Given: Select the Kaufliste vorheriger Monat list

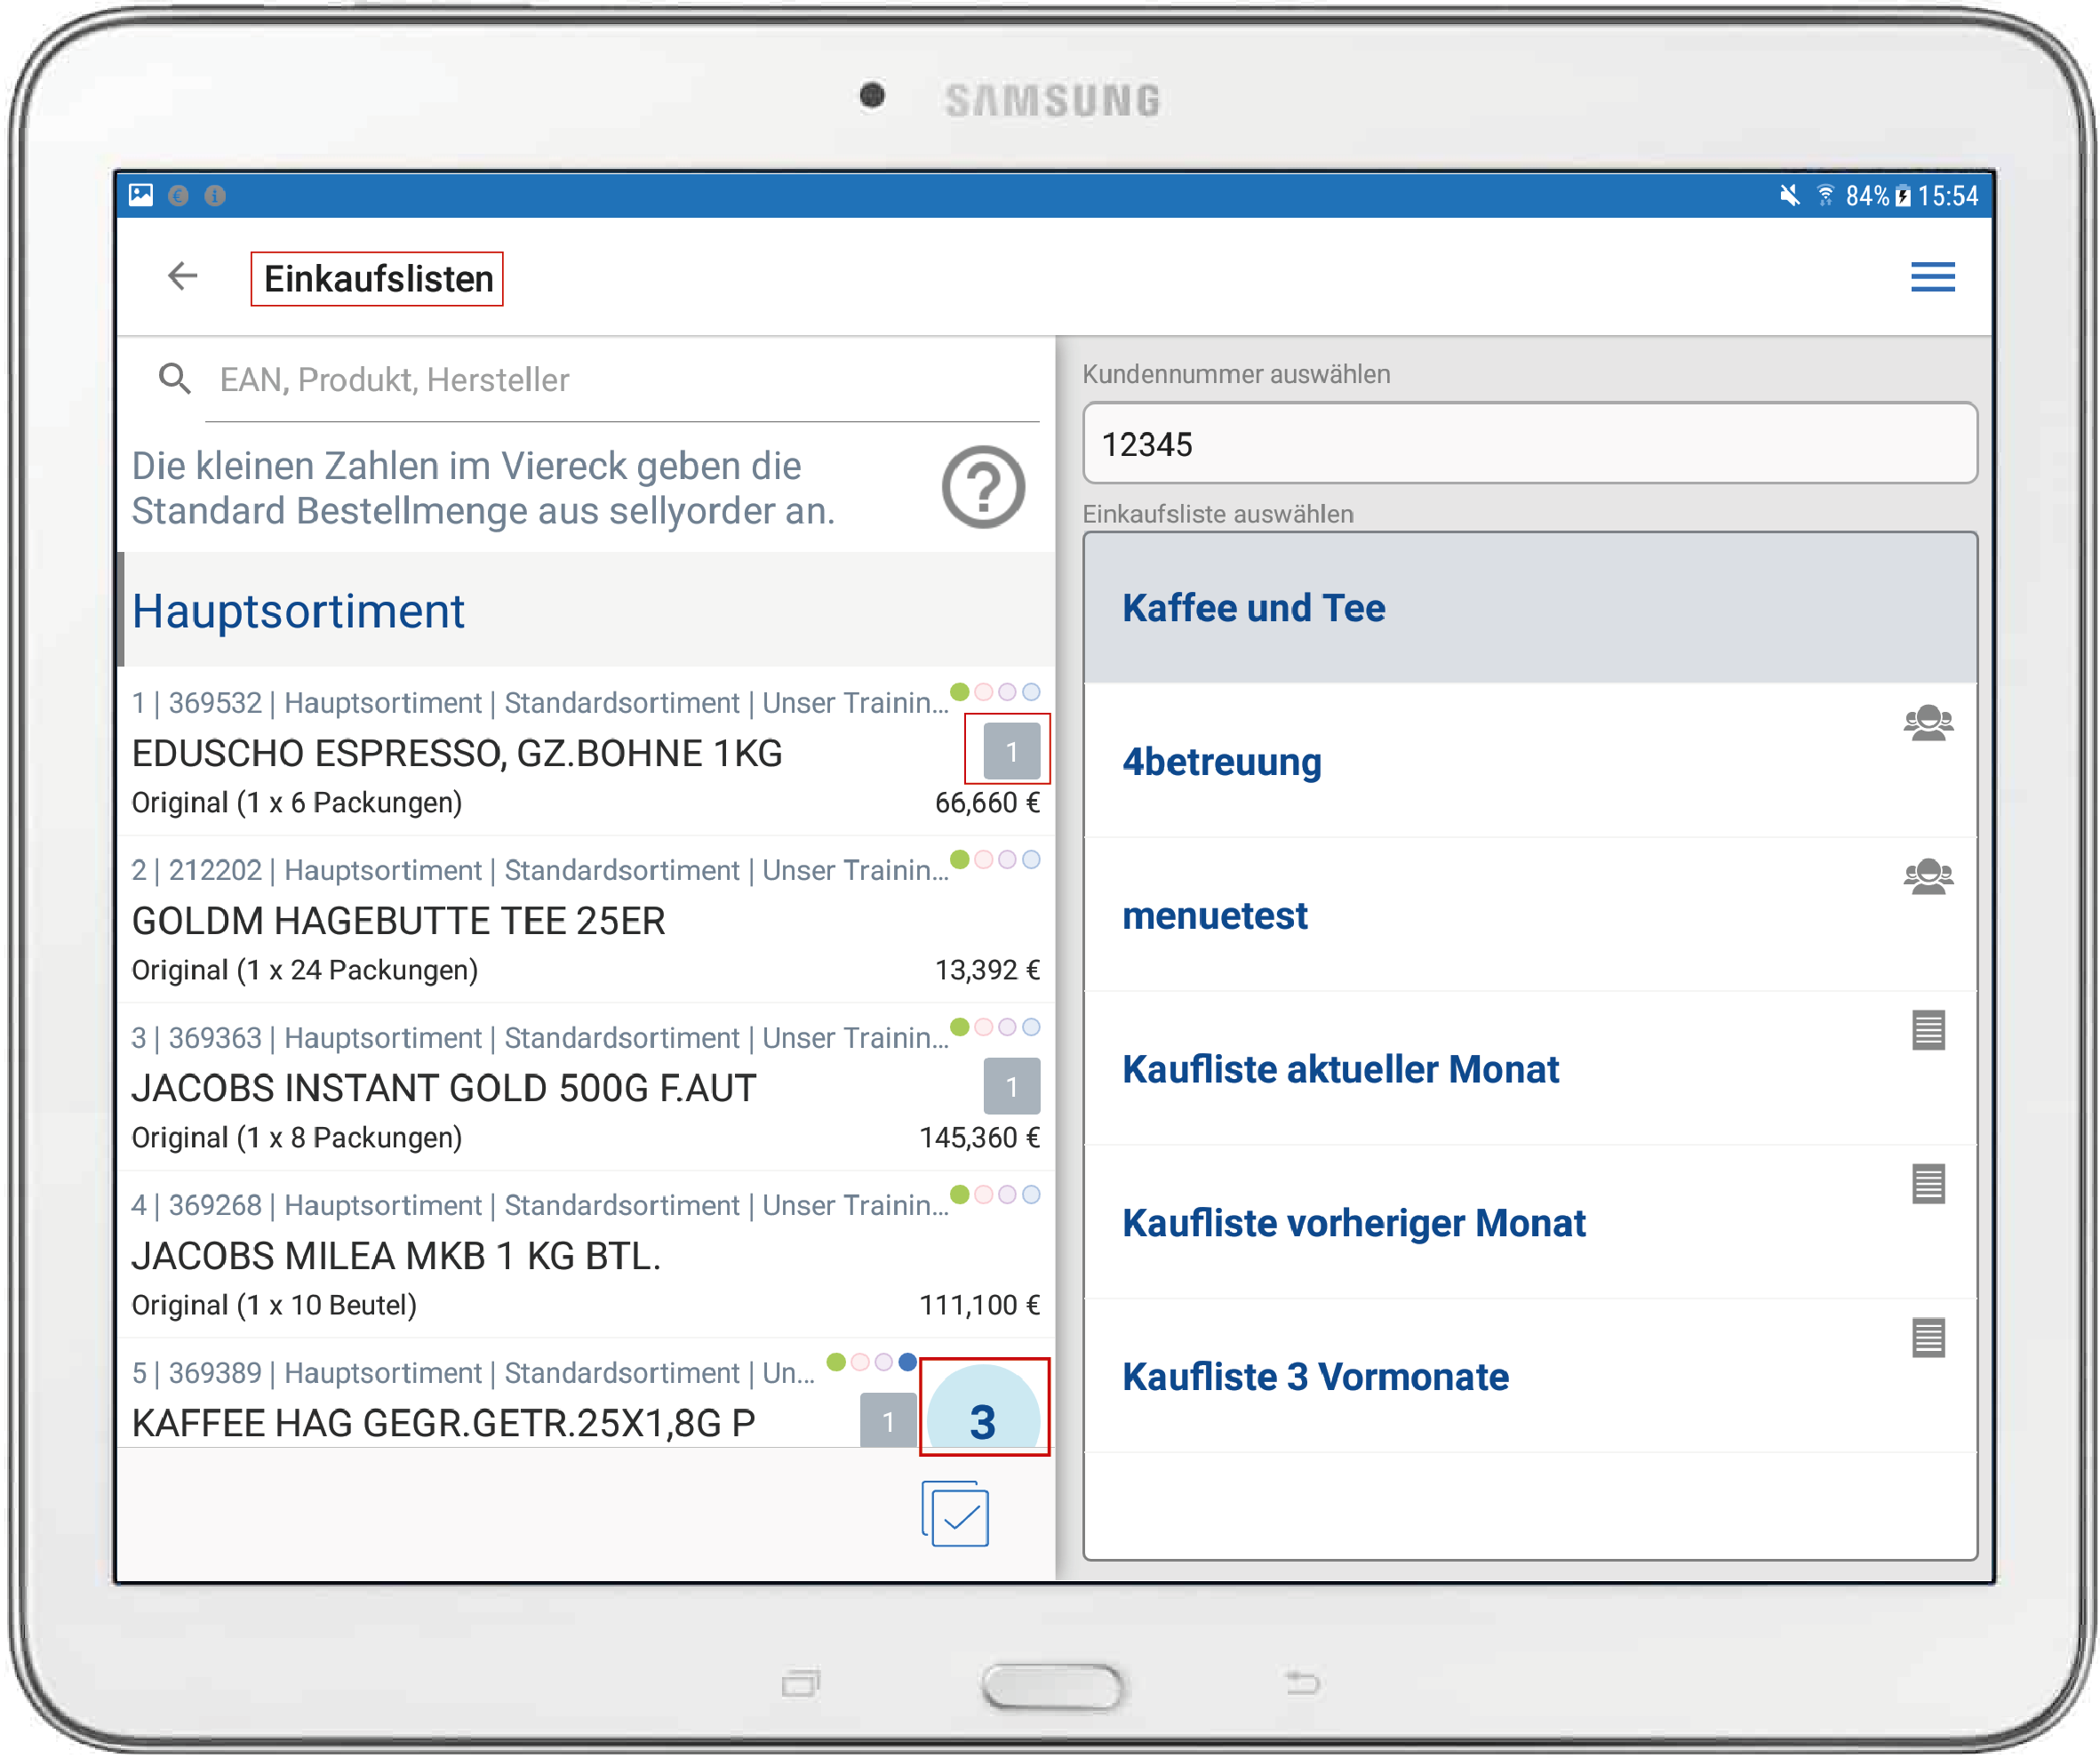Looking at the screenshot, I should (1355, 1224).
